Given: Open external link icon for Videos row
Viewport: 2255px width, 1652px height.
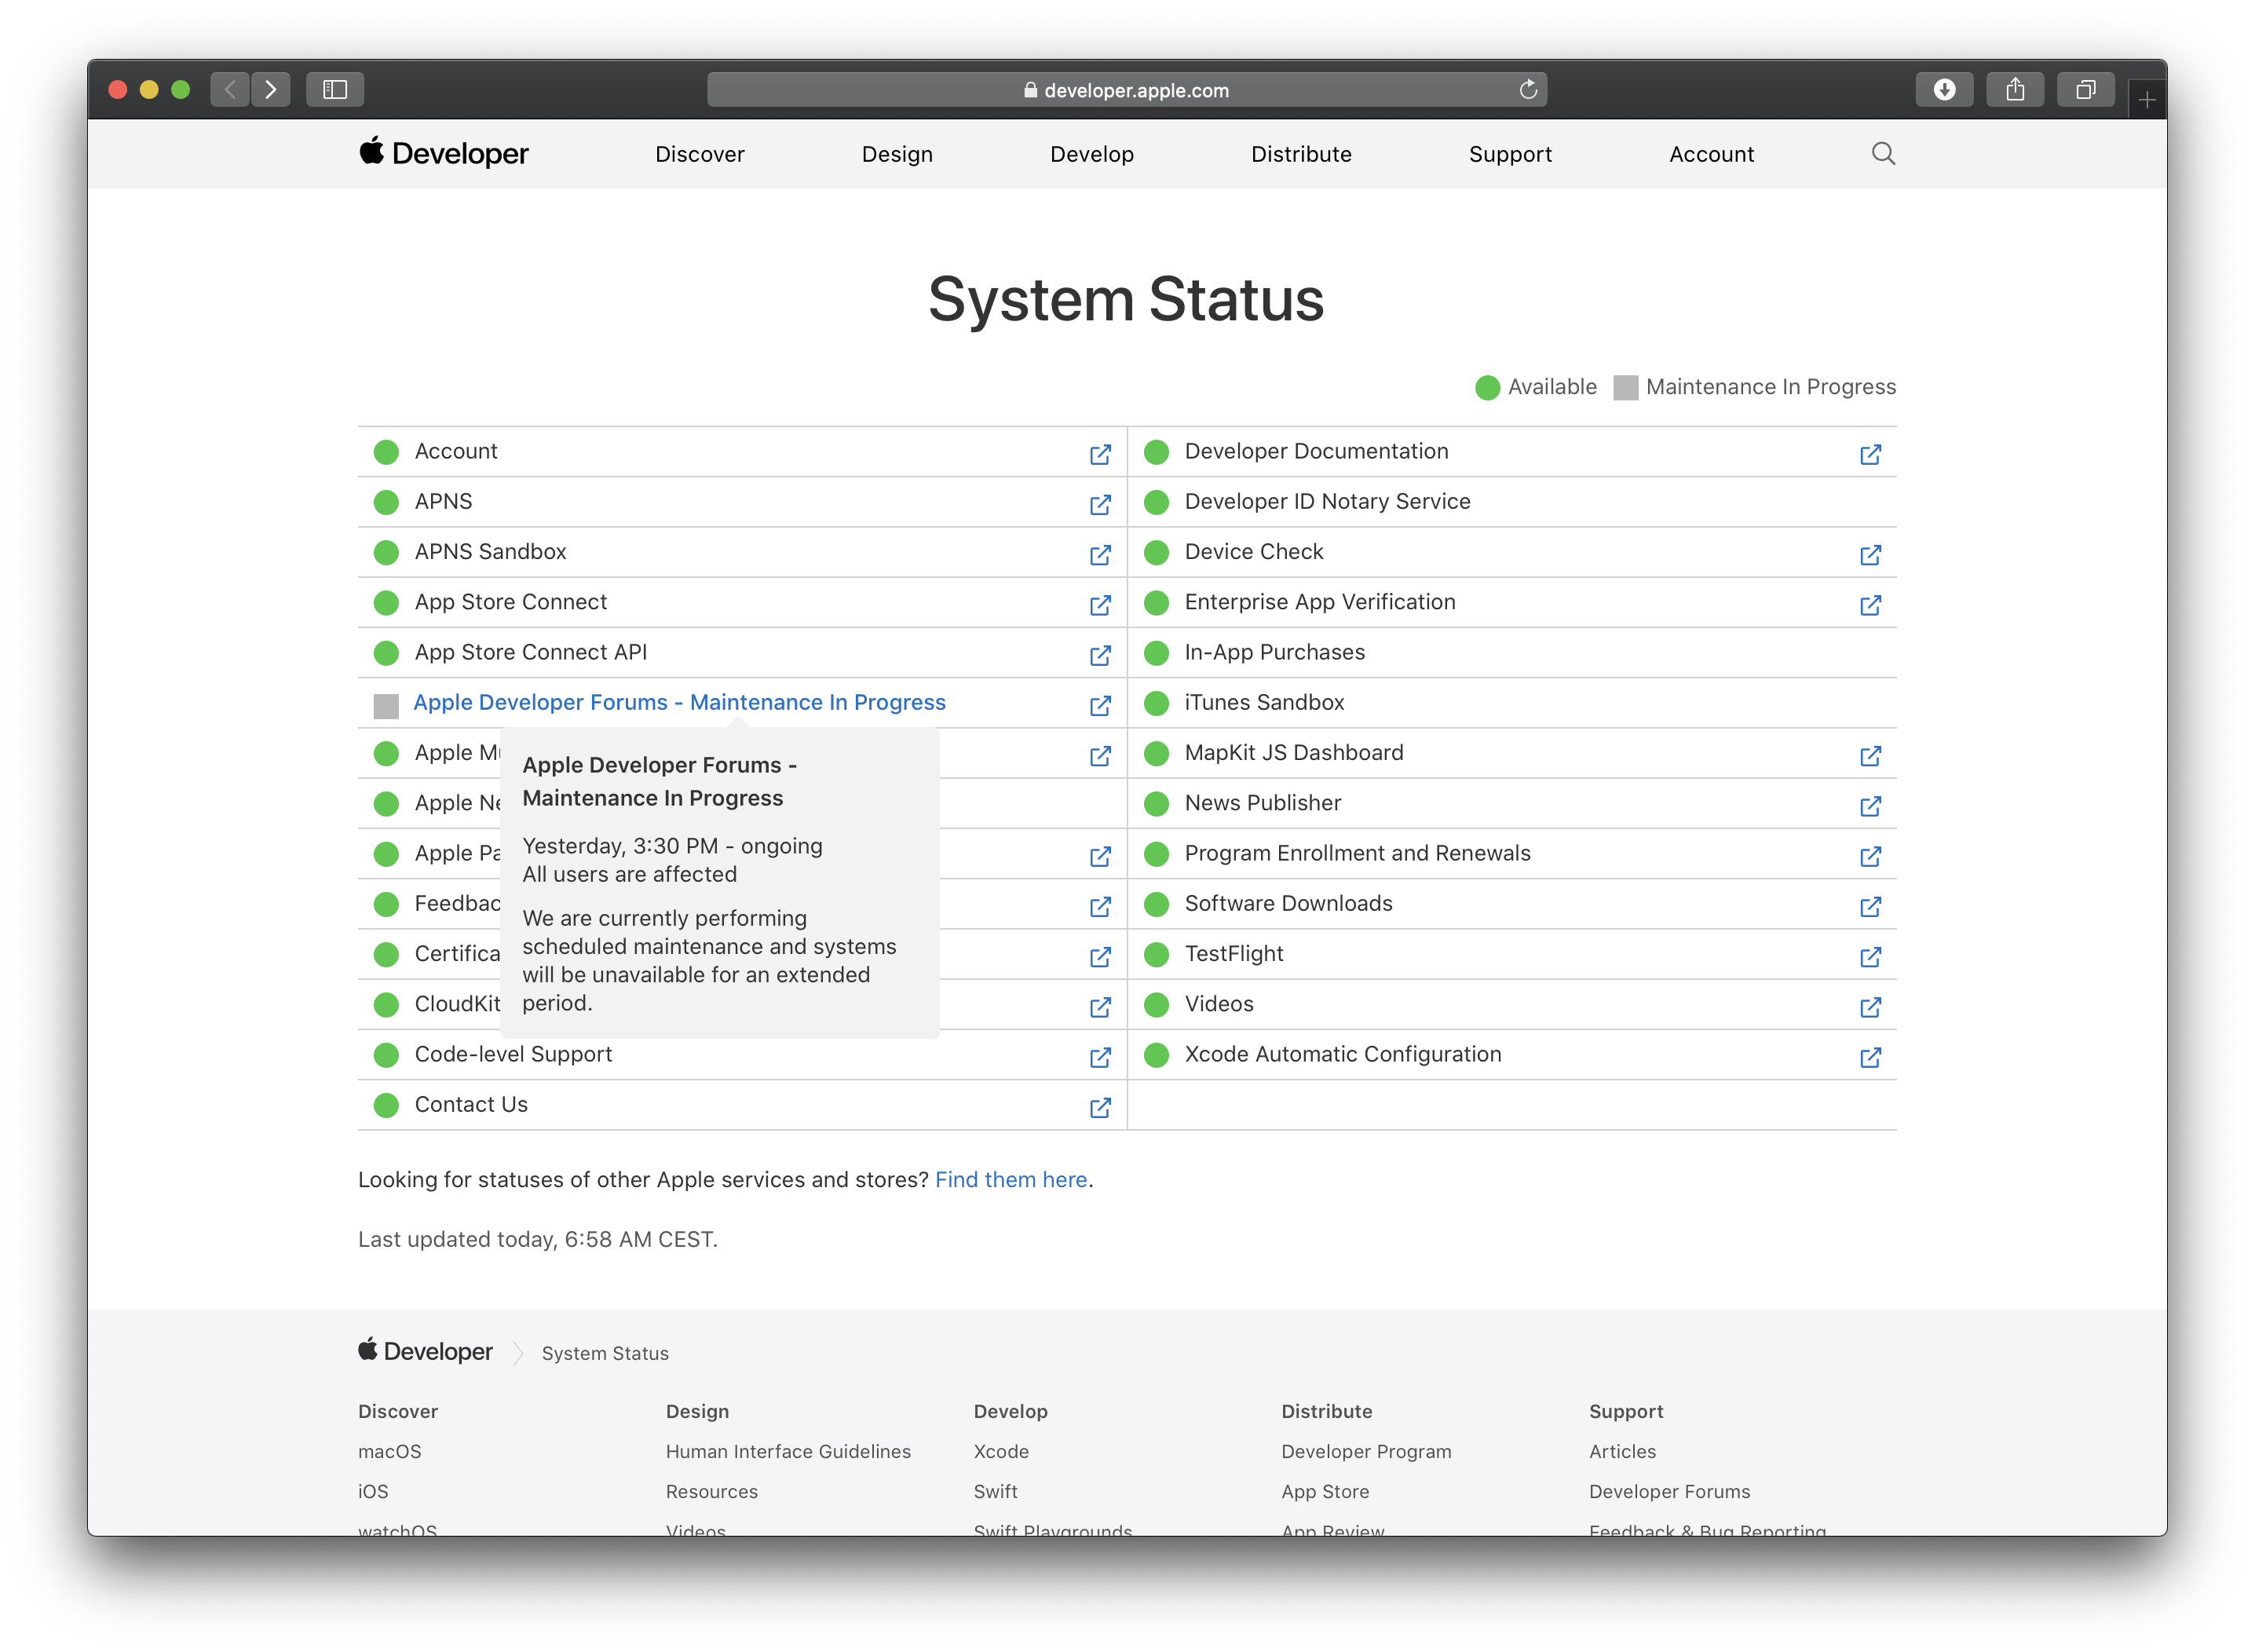Looking at the screenshot, I should pos(1870,1006).
